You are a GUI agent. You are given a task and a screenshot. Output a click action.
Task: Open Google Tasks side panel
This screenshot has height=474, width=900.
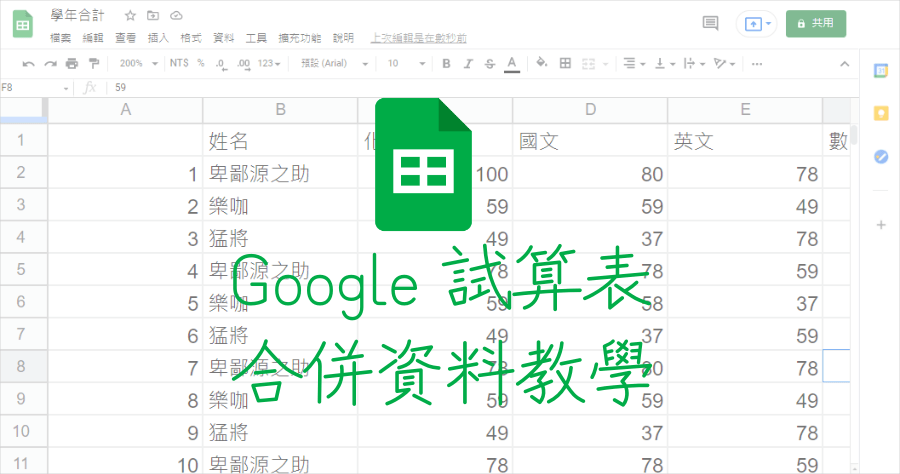click(x=881, y=157)
